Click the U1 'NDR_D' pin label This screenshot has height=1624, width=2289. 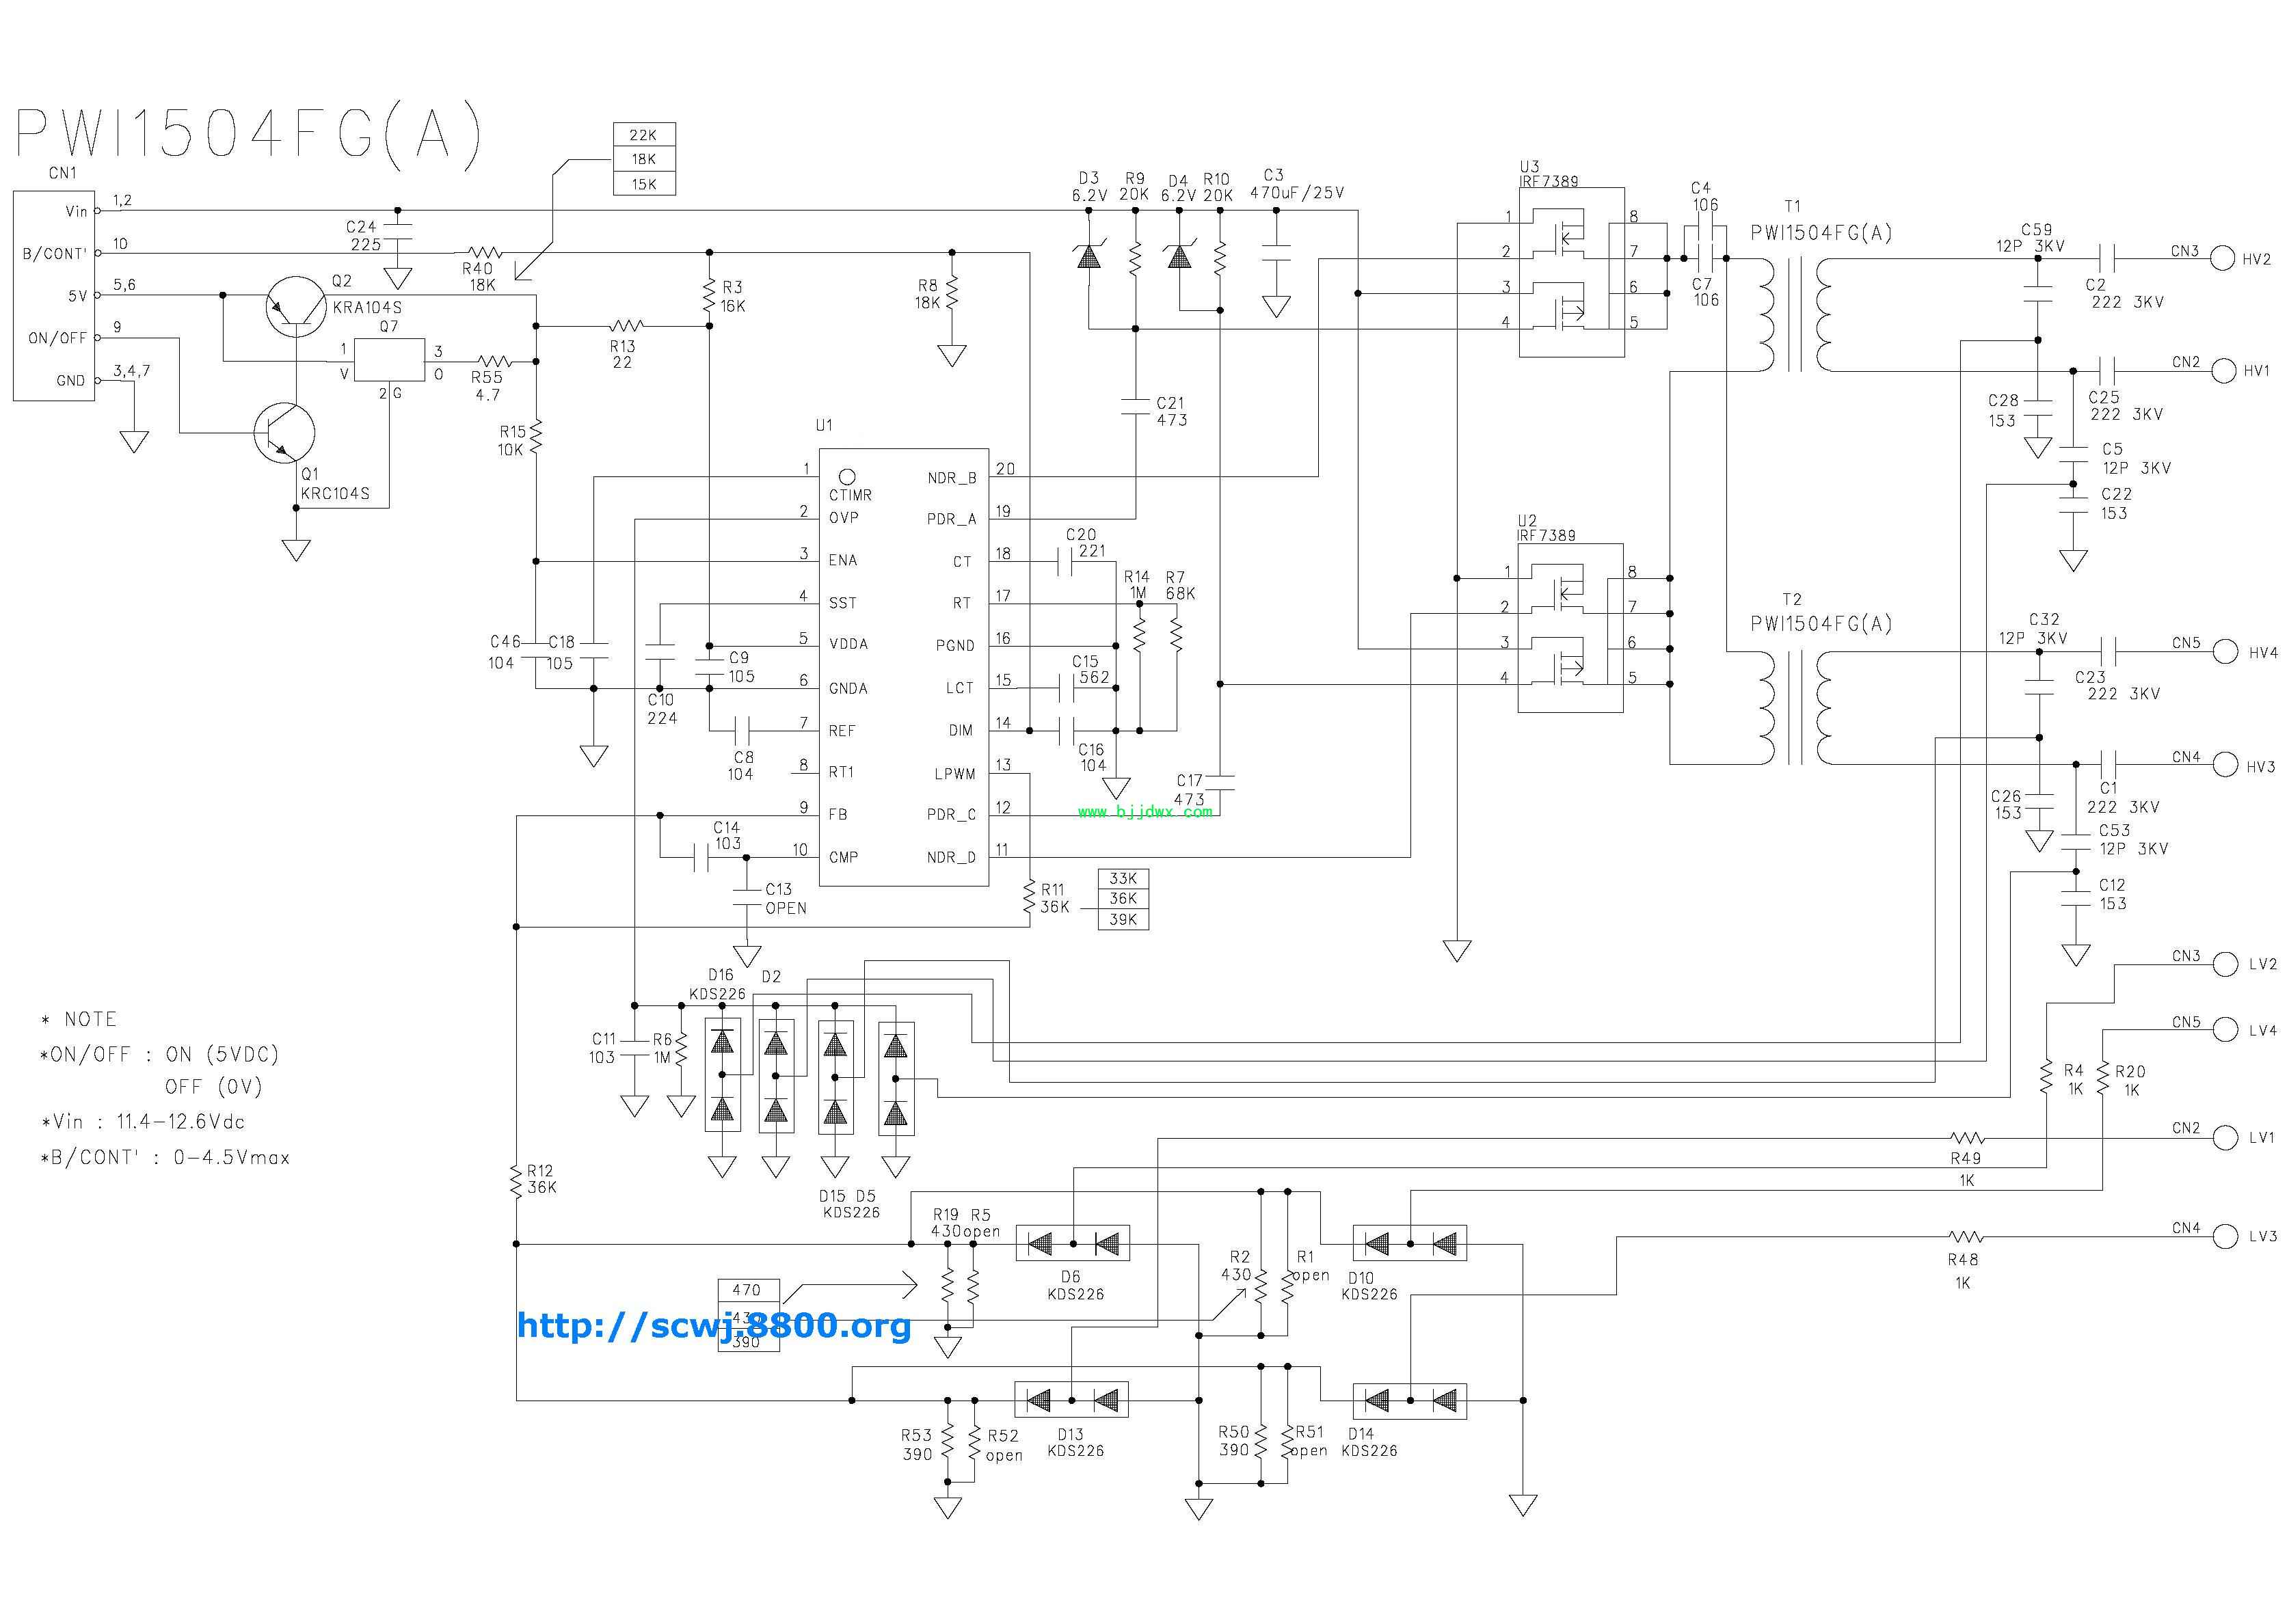click(951, 857)
